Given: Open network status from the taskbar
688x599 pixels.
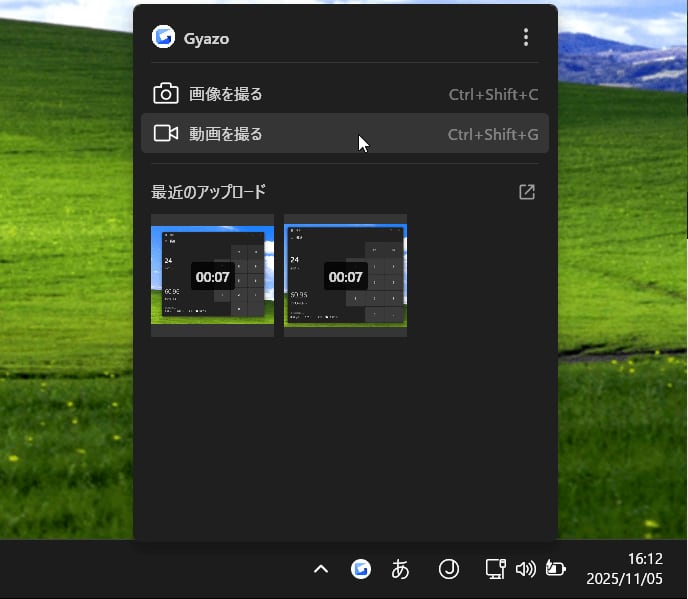Looking at the screenshot, I should tap(495, 569).
